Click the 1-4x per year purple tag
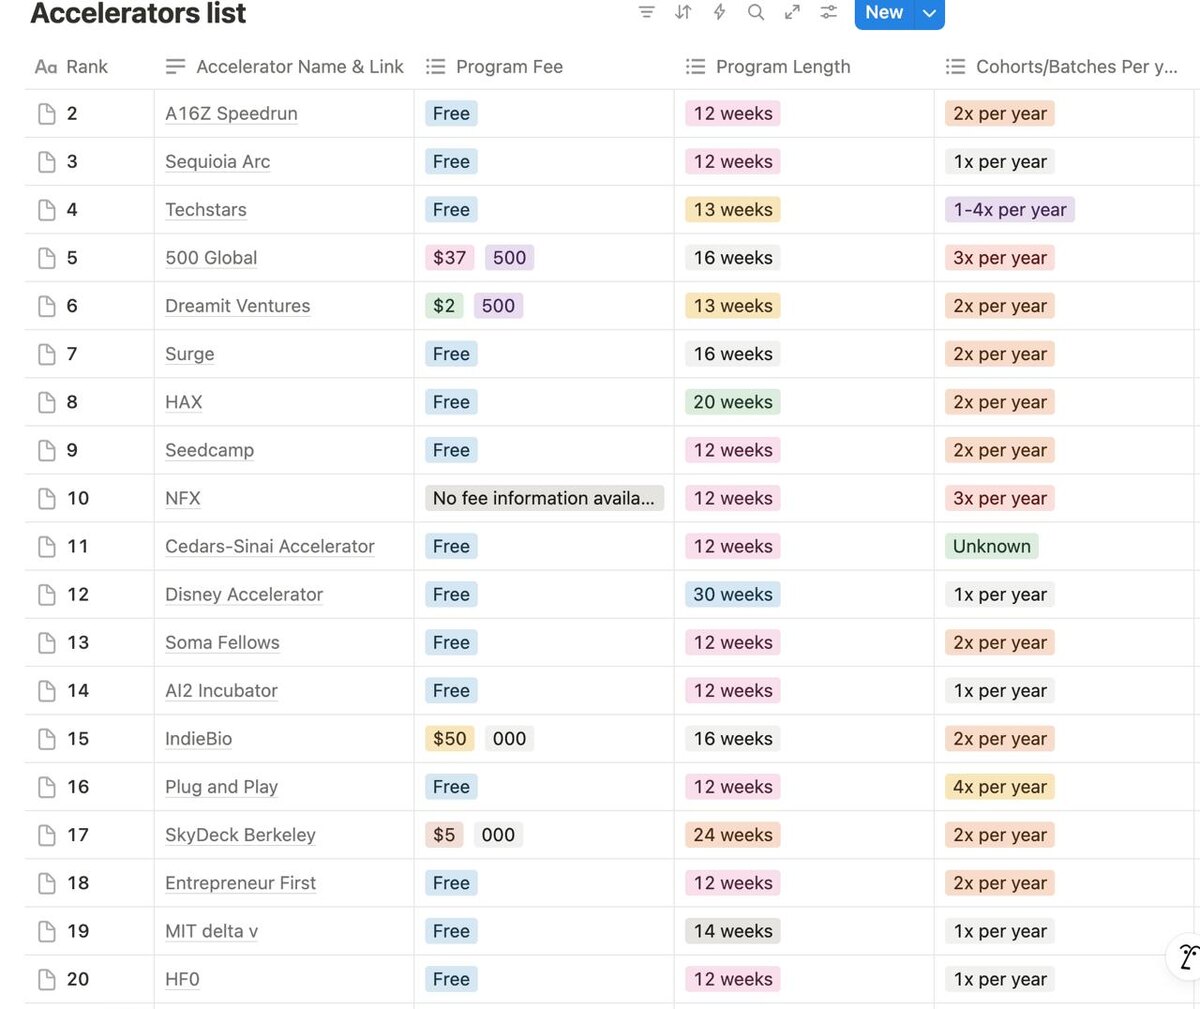Screen dimensions: 1200x1009 [x=1010, y=210]
